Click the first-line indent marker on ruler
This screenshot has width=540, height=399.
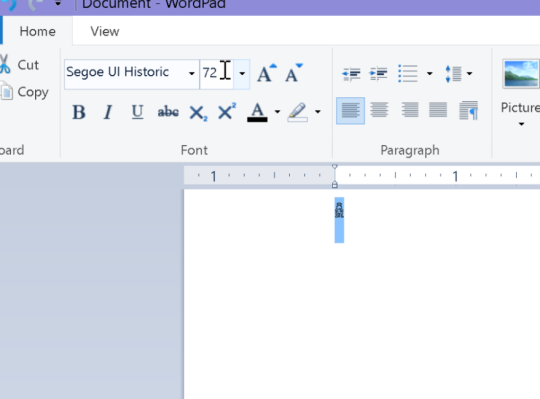(334, 167)
